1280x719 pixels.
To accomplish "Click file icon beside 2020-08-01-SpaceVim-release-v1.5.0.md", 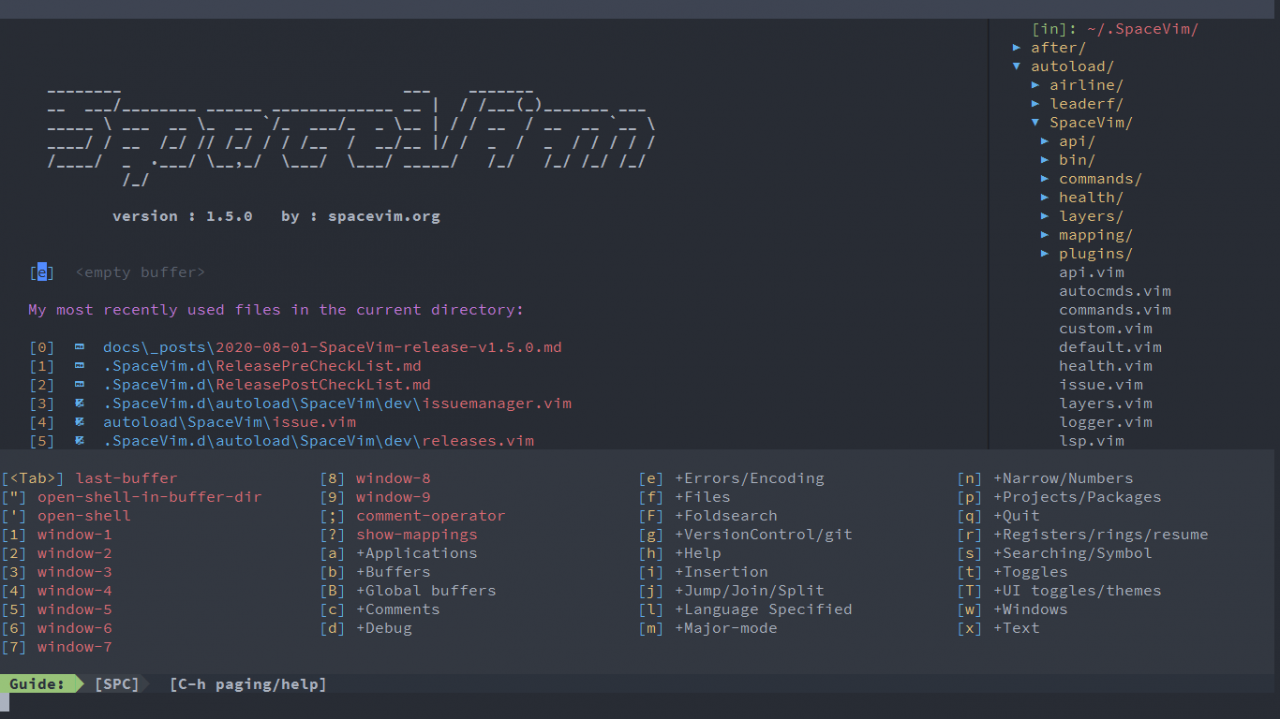I will (79, 347).
